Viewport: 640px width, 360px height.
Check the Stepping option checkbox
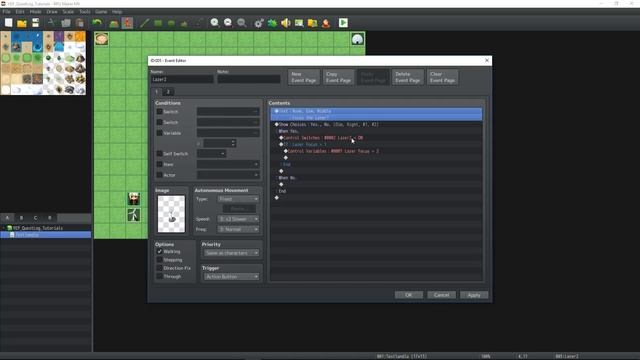point(160,260)
